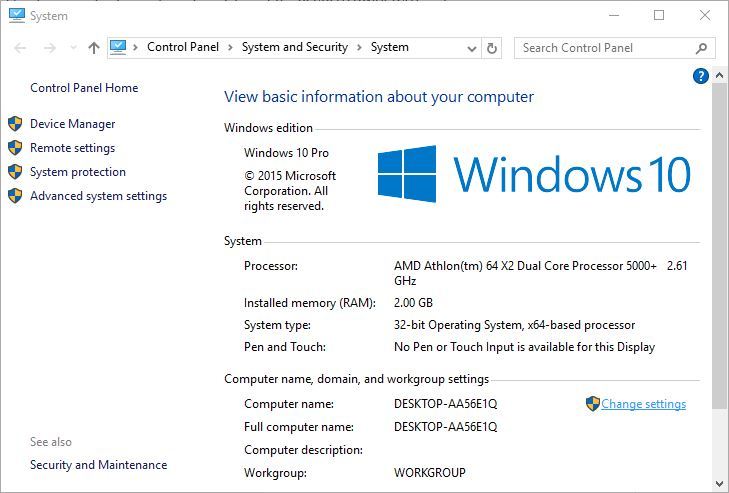729x493 pixels.
Task: Expand chevron after System and Security
Action: [x=359, y=47]
